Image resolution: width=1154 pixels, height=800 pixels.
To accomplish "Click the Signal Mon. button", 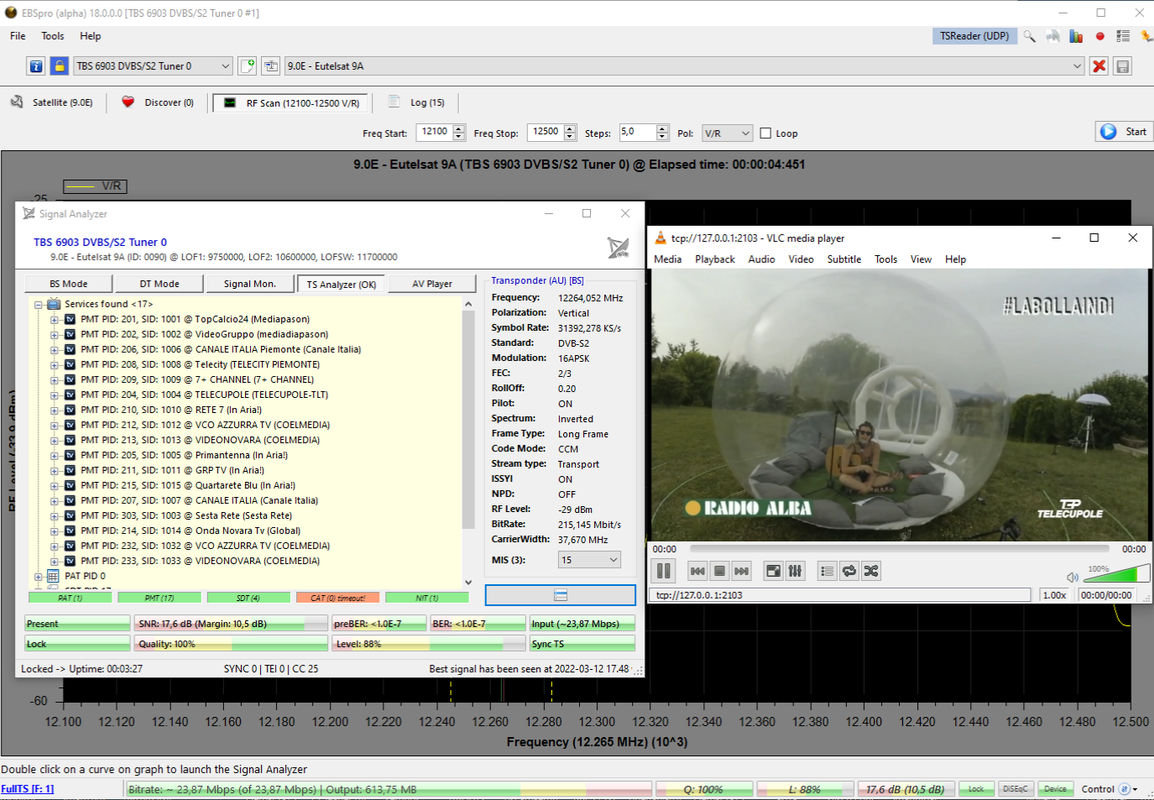I will click(249, 283).
